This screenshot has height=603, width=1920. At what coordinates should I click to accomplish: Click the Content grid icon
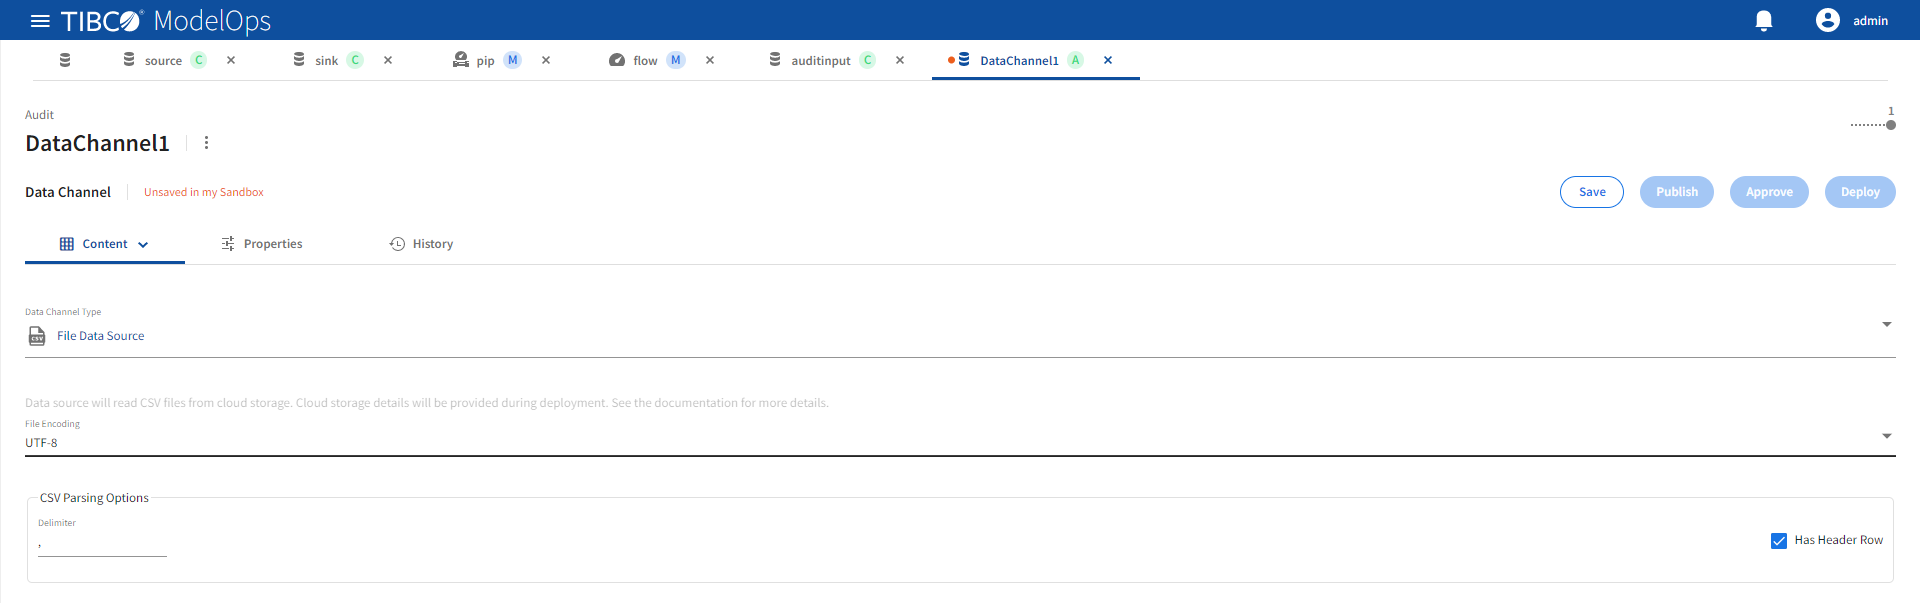pyautogui.click(x=67, y=244)
